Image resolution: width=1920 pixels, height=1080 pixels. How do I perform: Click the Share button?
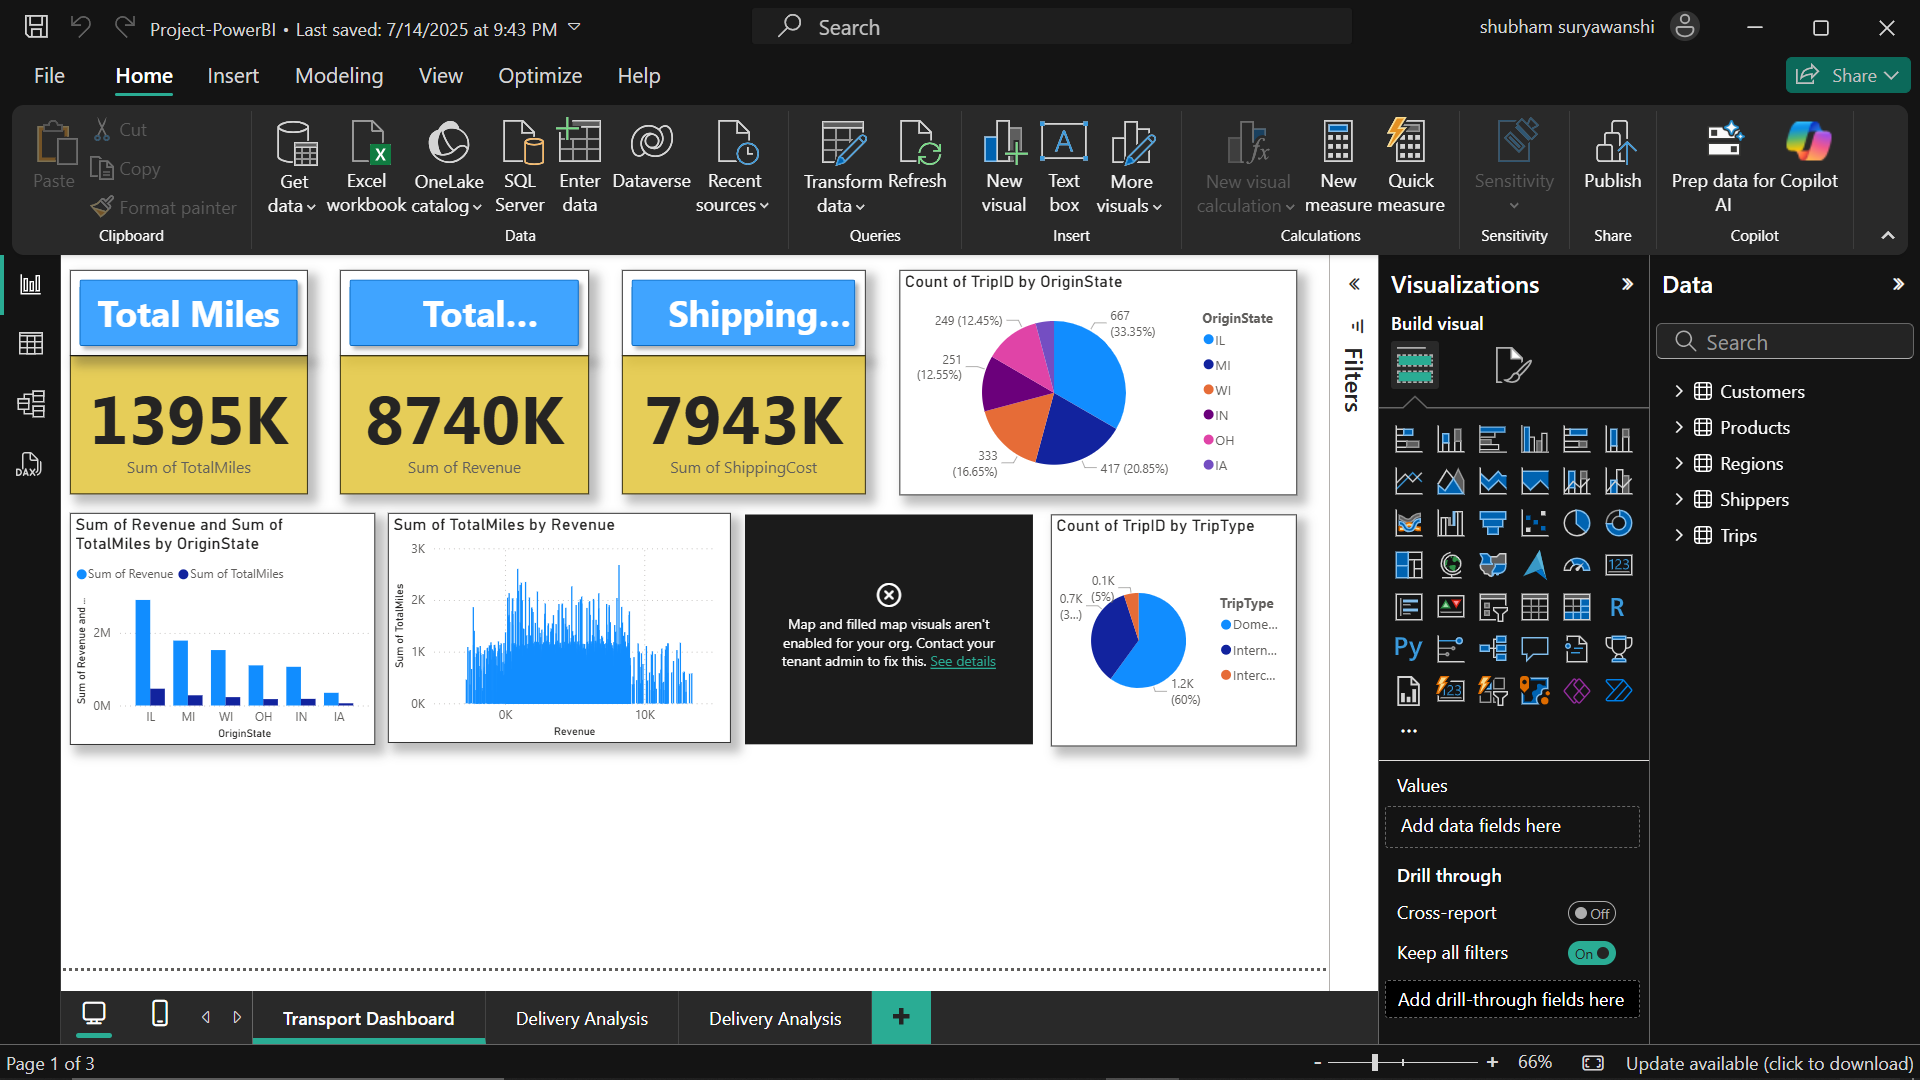(1847, 75)
